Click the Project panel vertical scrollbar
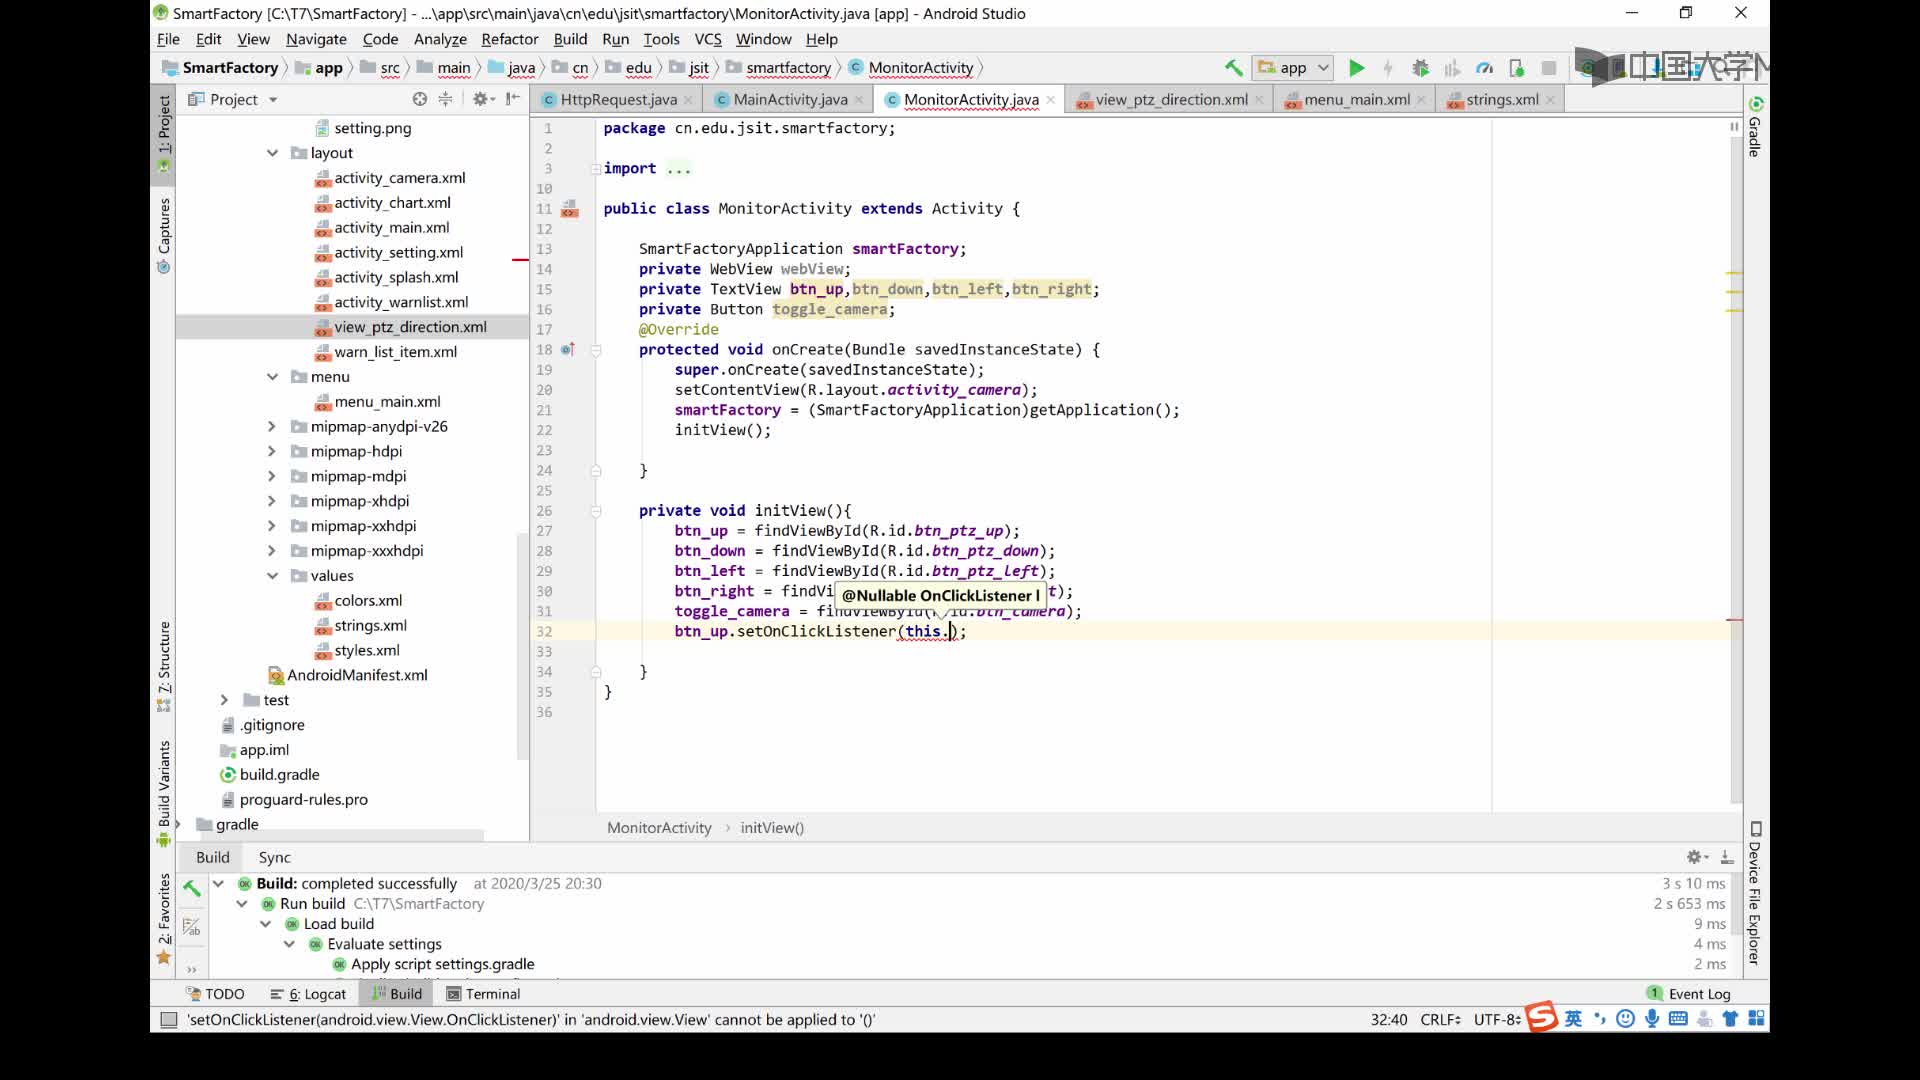1920x1080 pixels. [521, 646]
